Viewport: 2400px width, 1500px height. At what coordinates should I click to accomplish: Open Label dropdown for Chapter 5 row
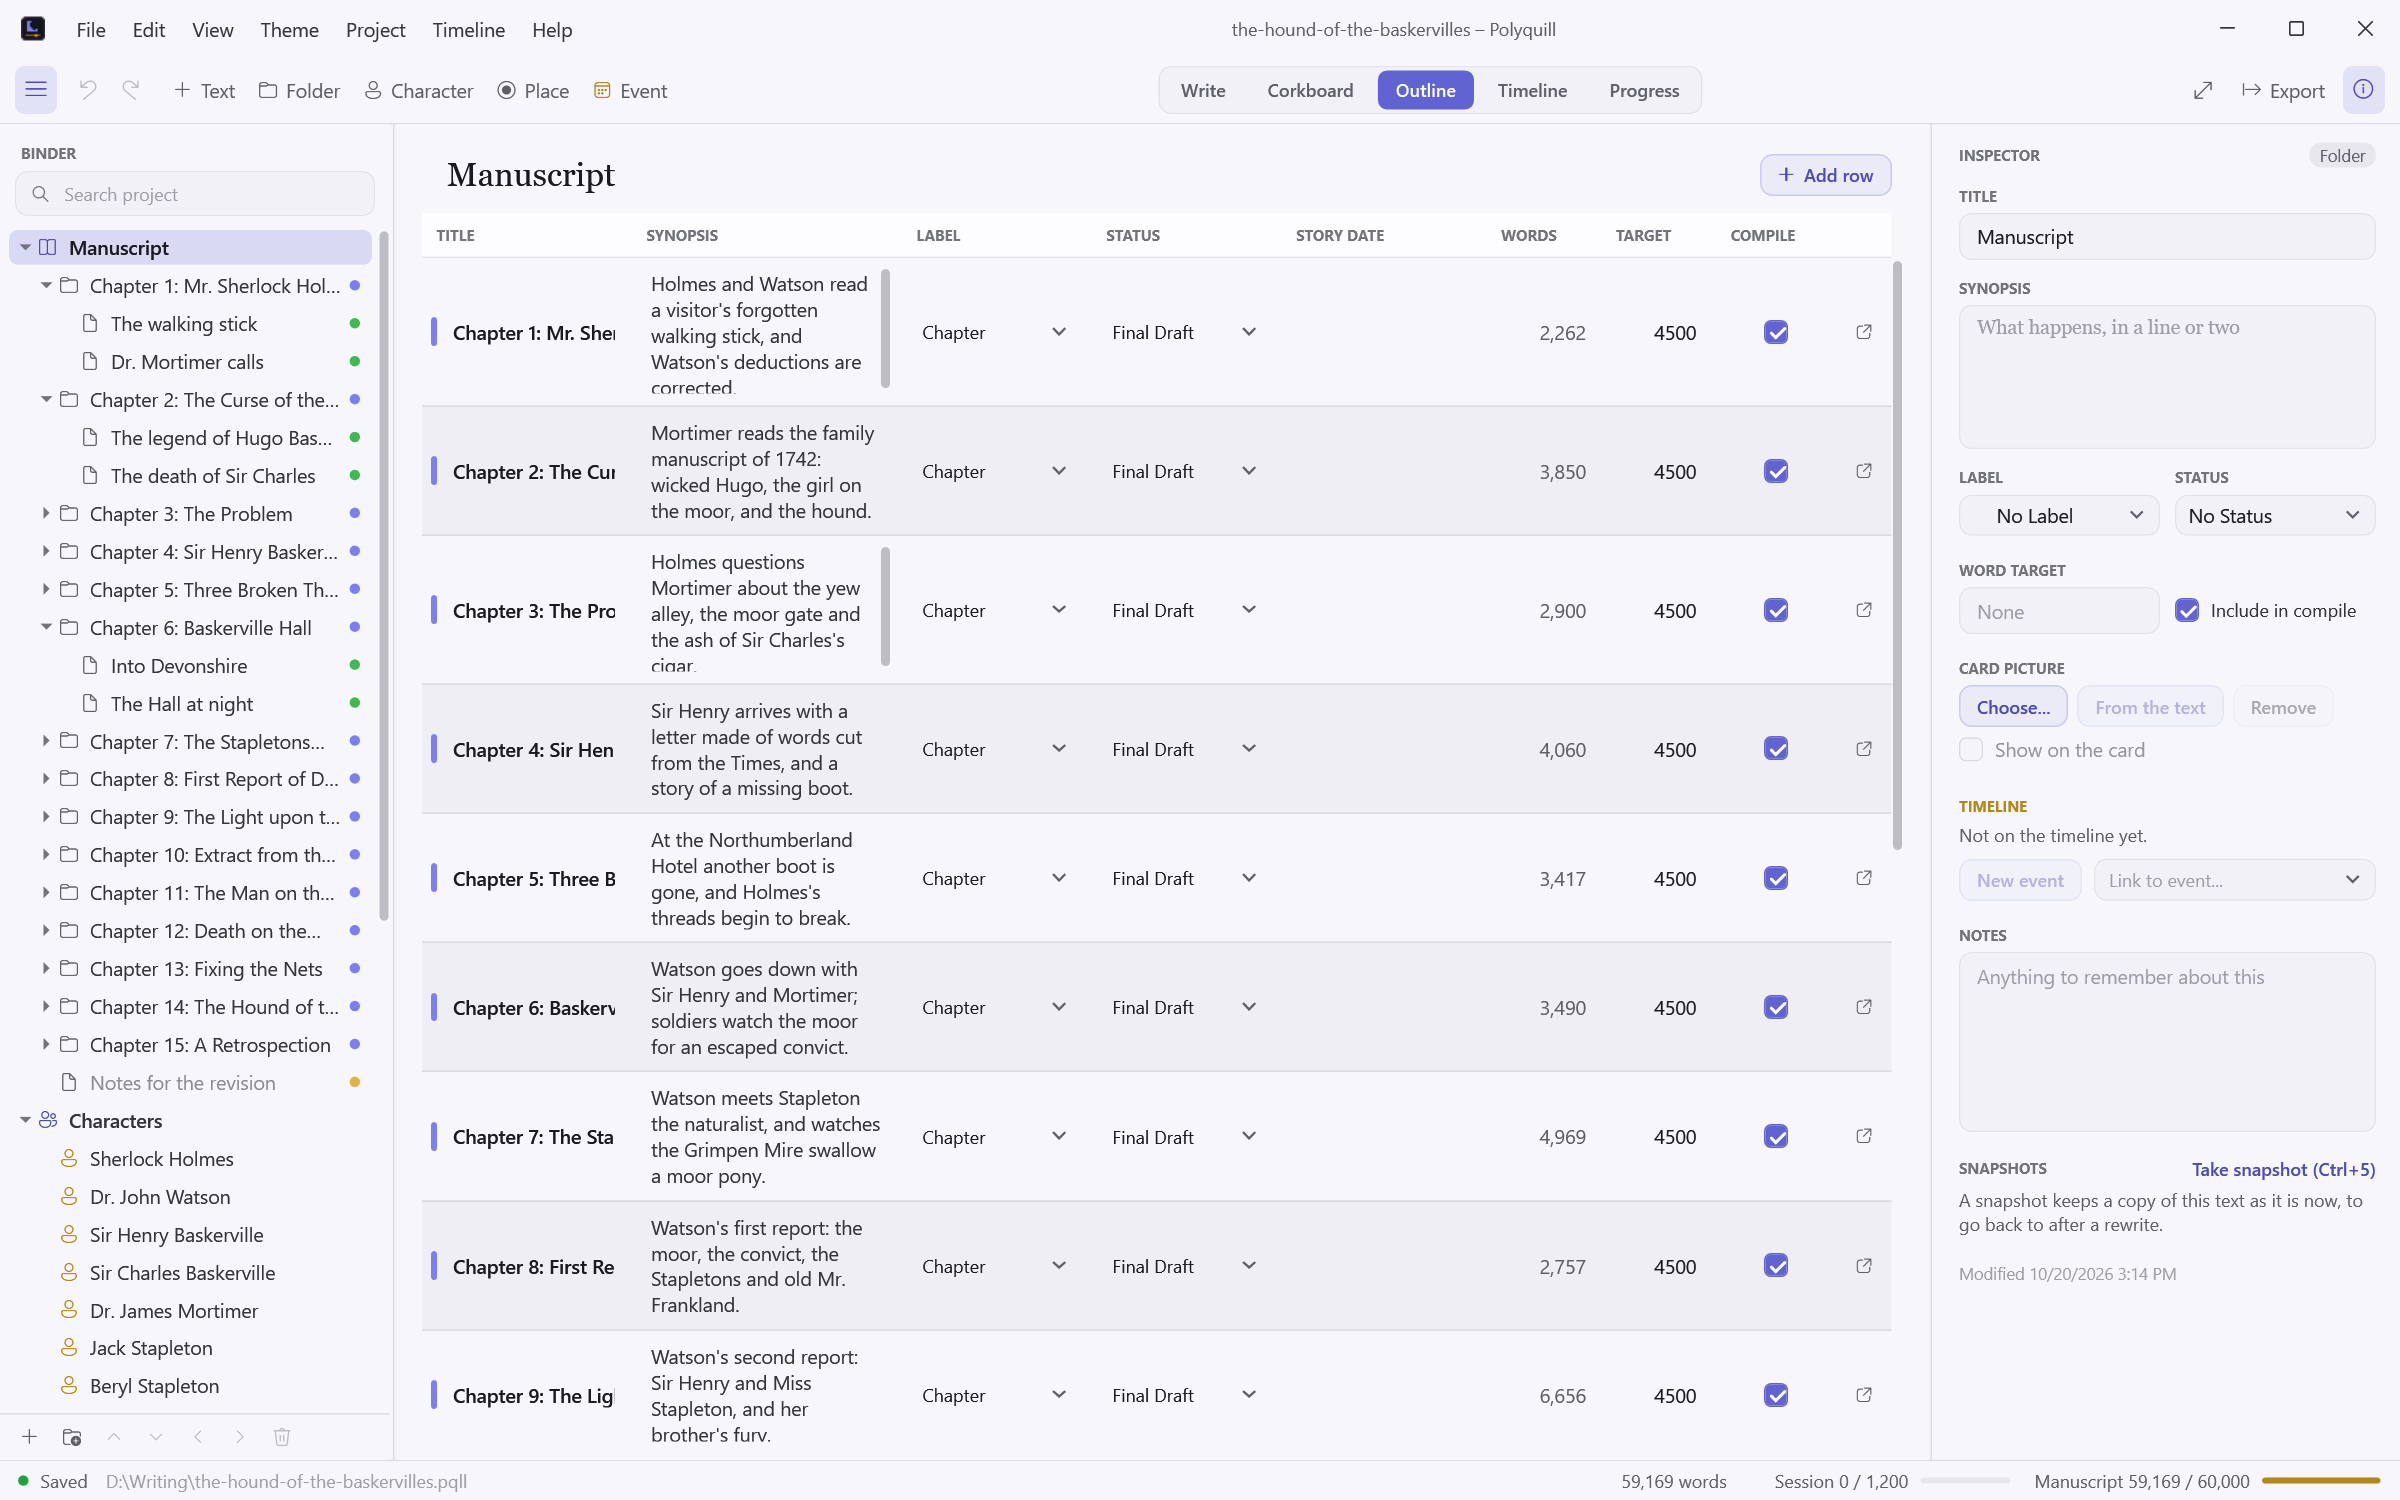[x=995, y=878]
